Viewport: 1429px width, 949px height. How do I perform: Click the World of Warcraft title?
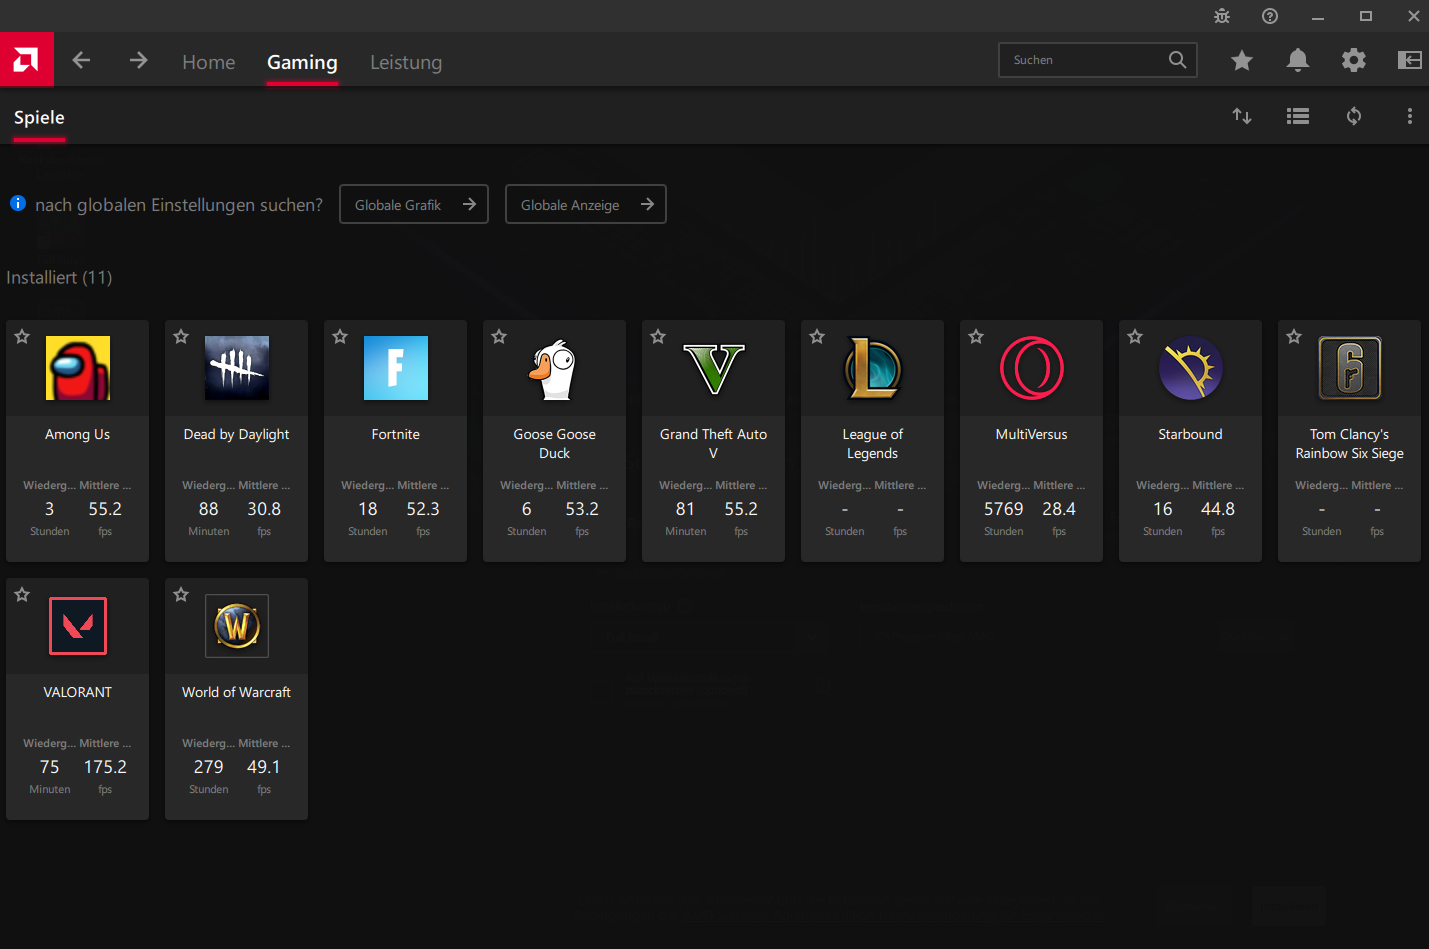point(237,692)
